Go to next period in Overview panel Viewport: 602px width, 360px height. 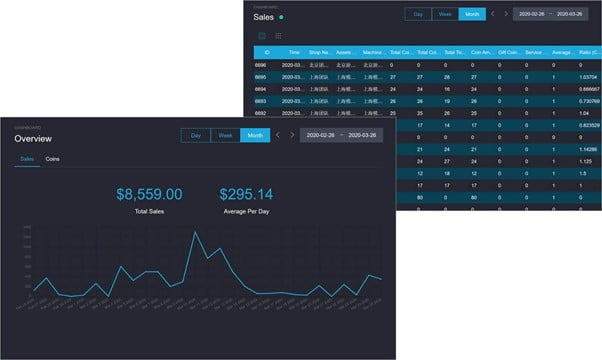pyautogui.click(x=292, y=135)
